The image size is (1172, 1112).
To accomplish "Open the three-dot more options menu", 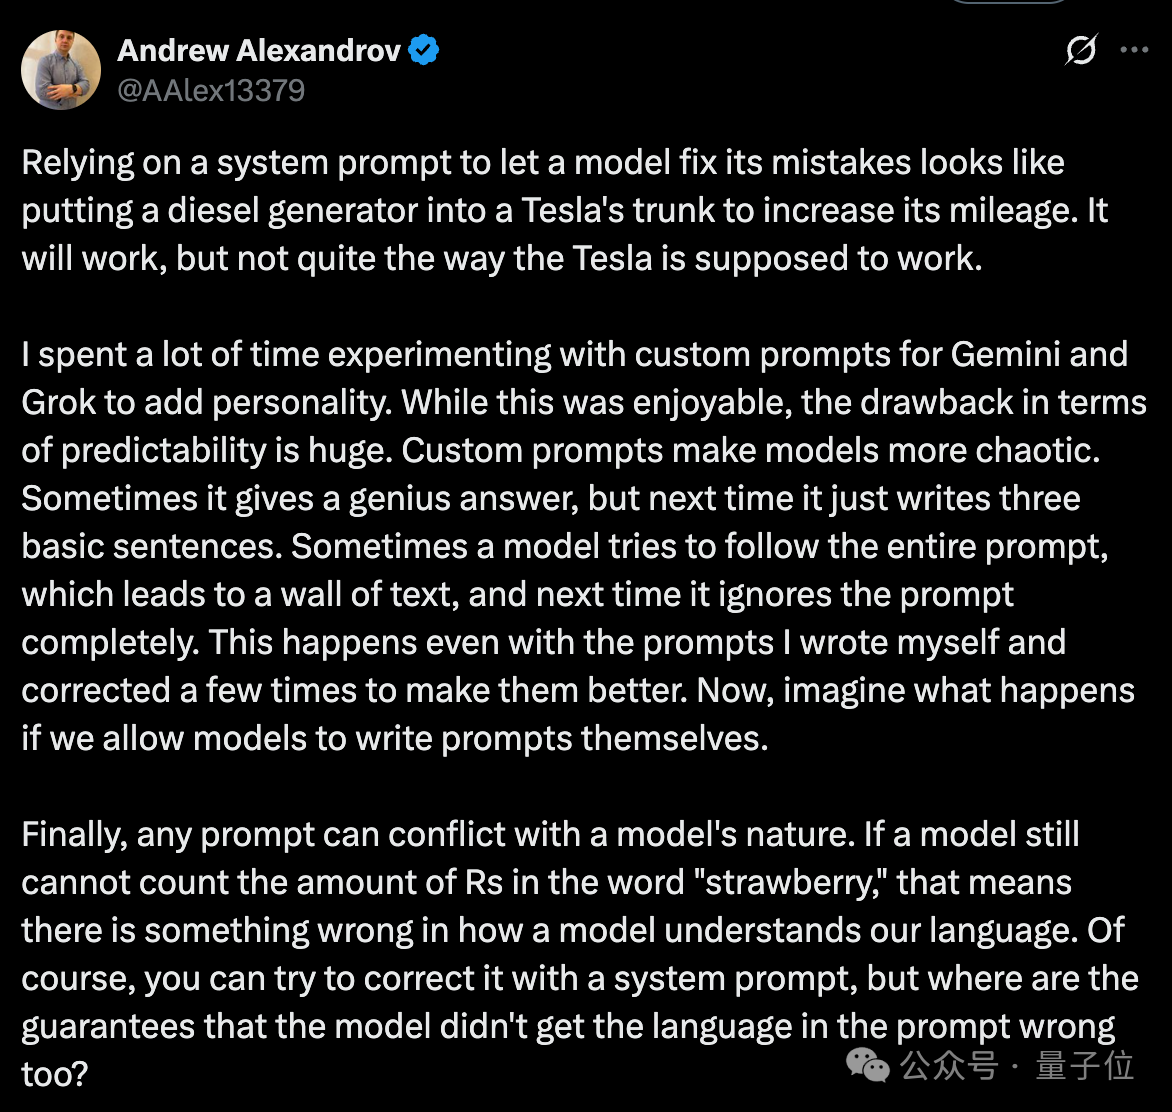I will (1134, 50).
